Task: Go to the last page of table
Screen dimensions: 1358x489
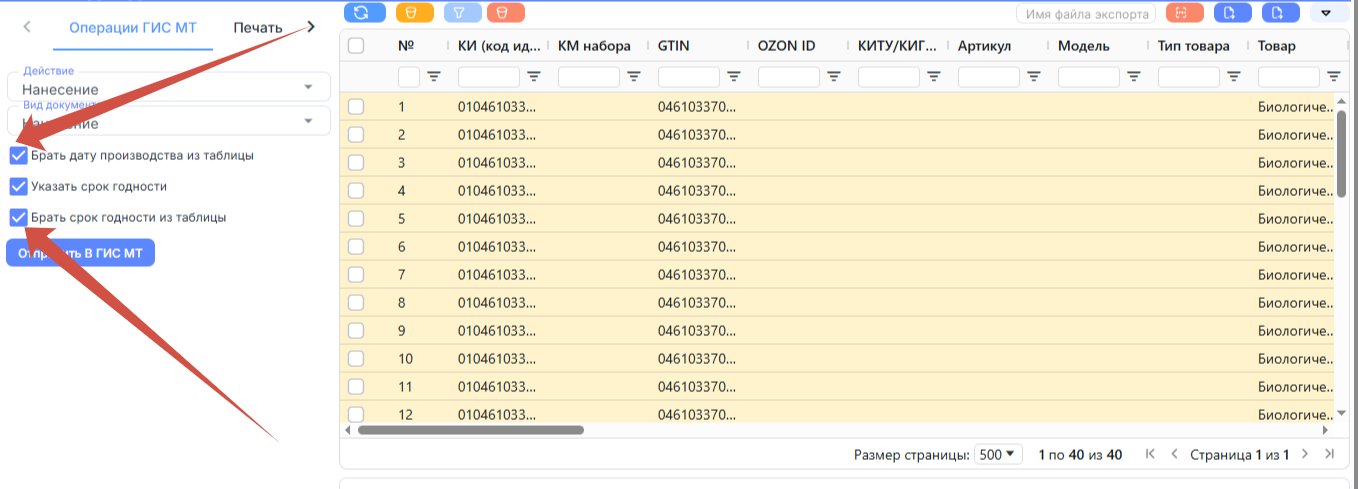Action: click(x=1329, y=454)
